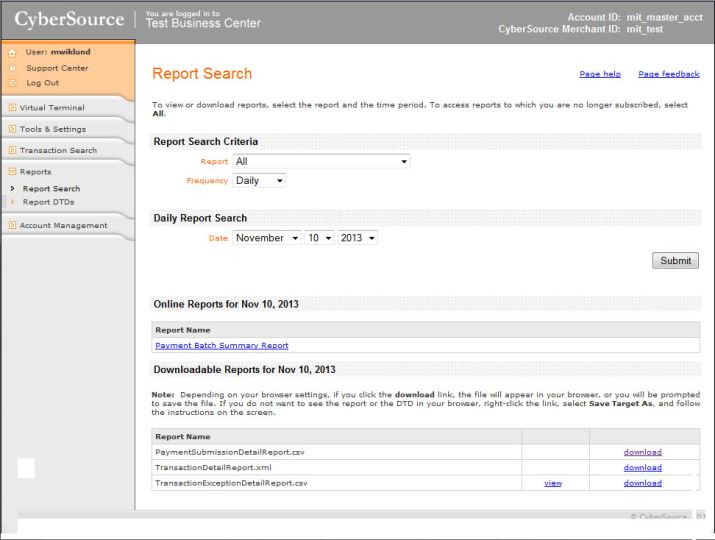Select Report Search in the sidebar
The image size is (715, 540).
click(x=51, y=188)
